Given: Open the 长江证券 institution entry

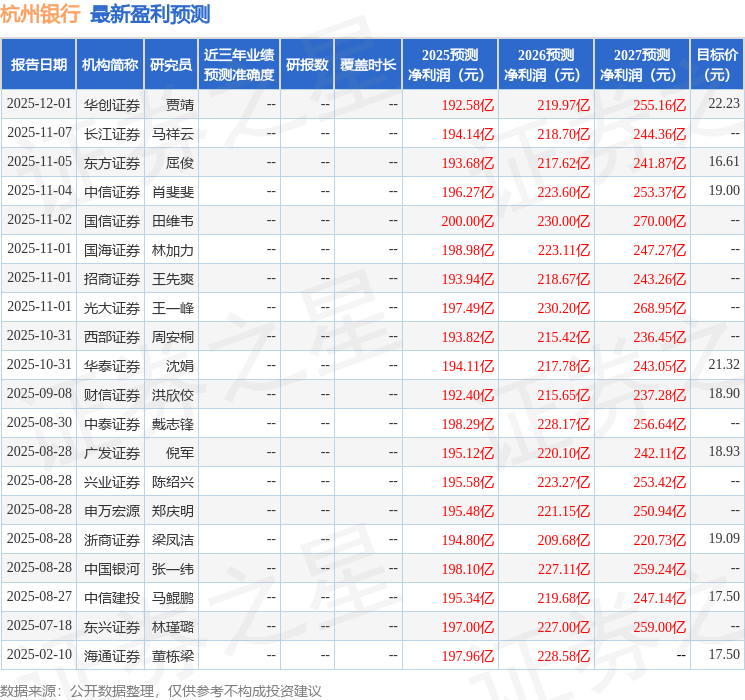Looking at the screenshot, I should coord(111,133).
